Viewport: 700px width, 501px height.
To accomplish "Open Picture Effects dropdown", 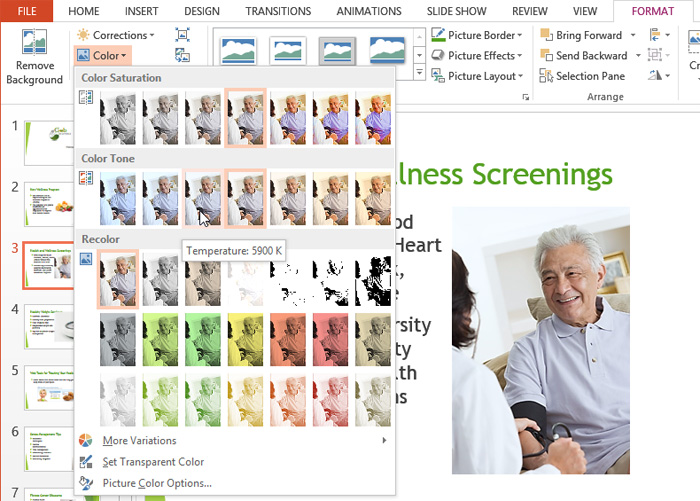I will point(477,55).
